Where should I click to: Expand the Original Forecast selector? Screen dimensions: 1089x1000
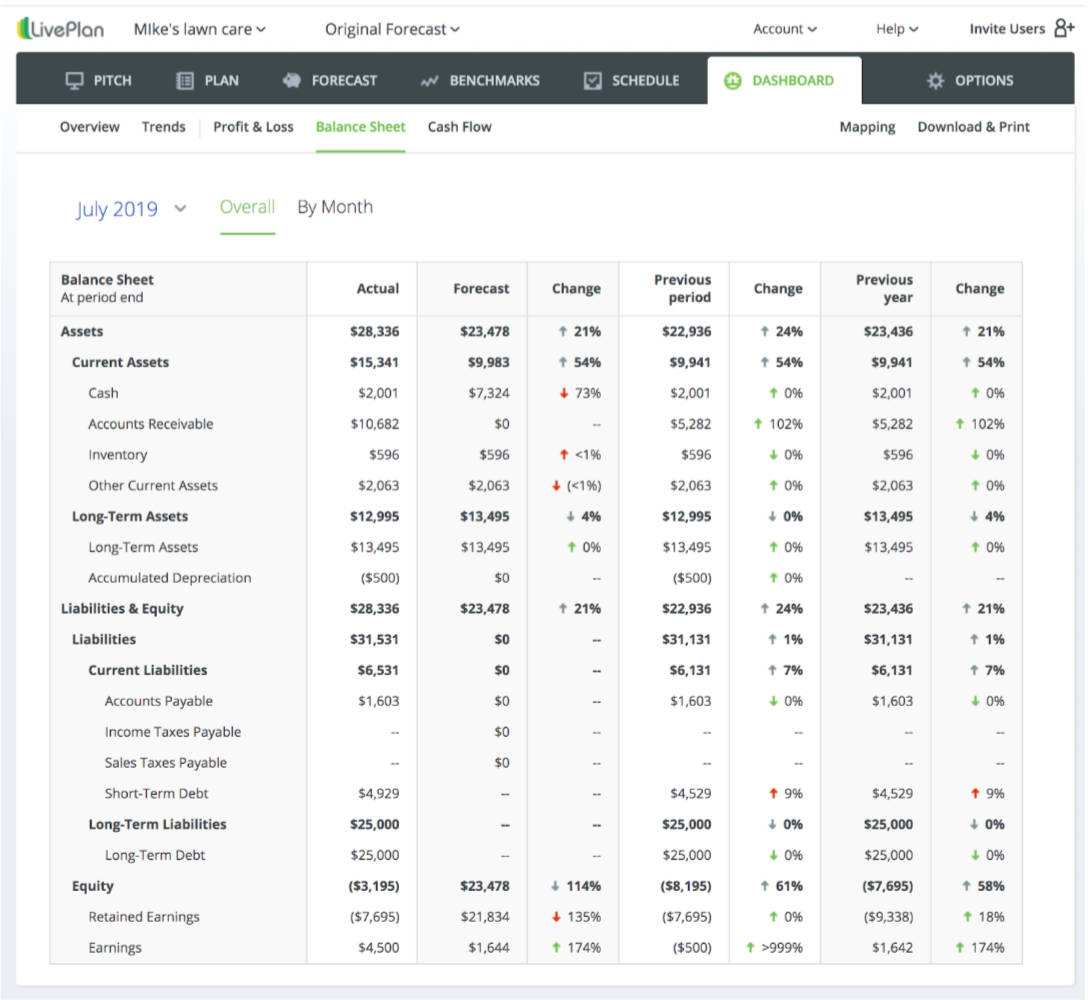[391, 29]
